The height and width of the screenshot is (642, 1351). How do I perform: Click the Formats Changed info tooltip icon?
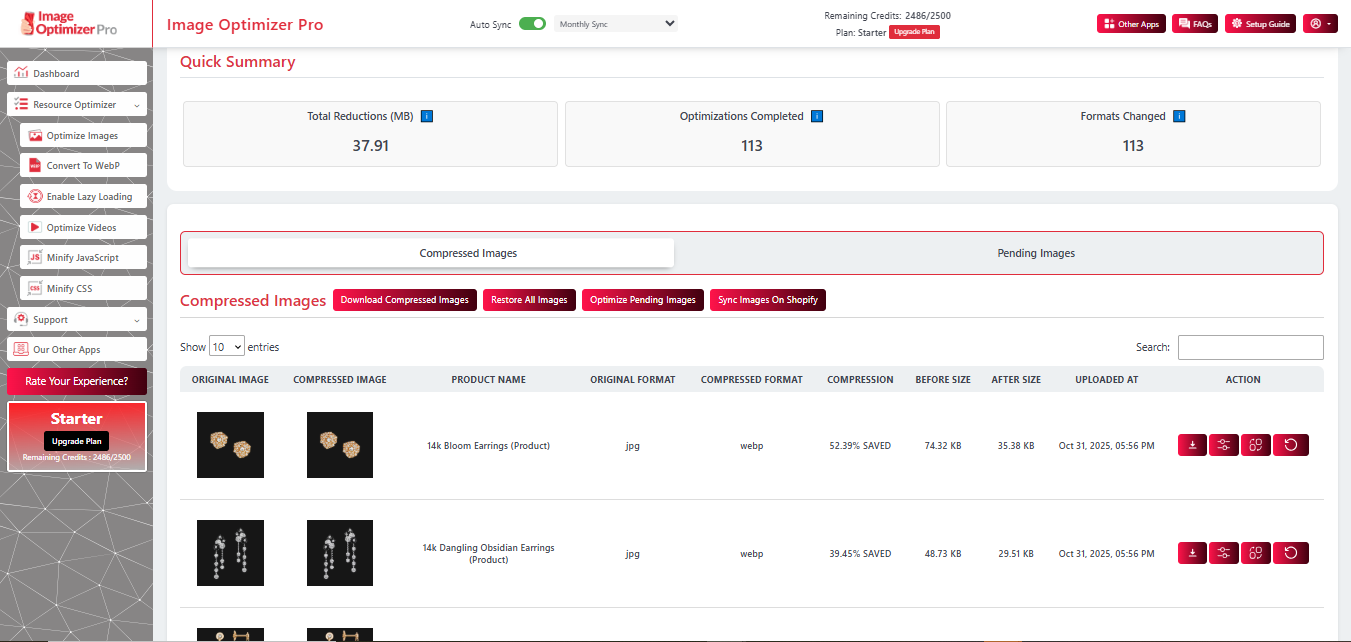(x=1179, y=115)
